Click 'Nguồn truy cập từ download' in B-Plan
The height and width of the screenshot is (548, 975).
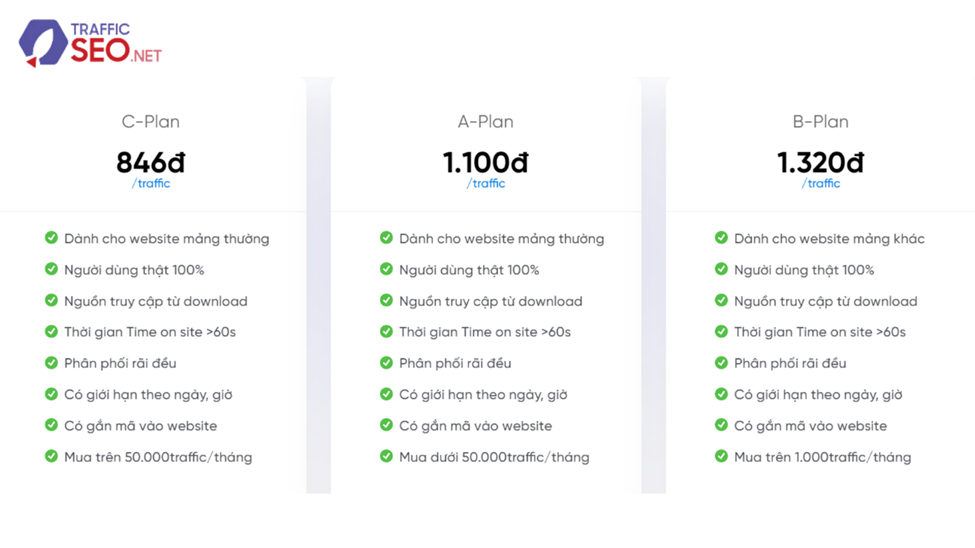pos(826,301)
